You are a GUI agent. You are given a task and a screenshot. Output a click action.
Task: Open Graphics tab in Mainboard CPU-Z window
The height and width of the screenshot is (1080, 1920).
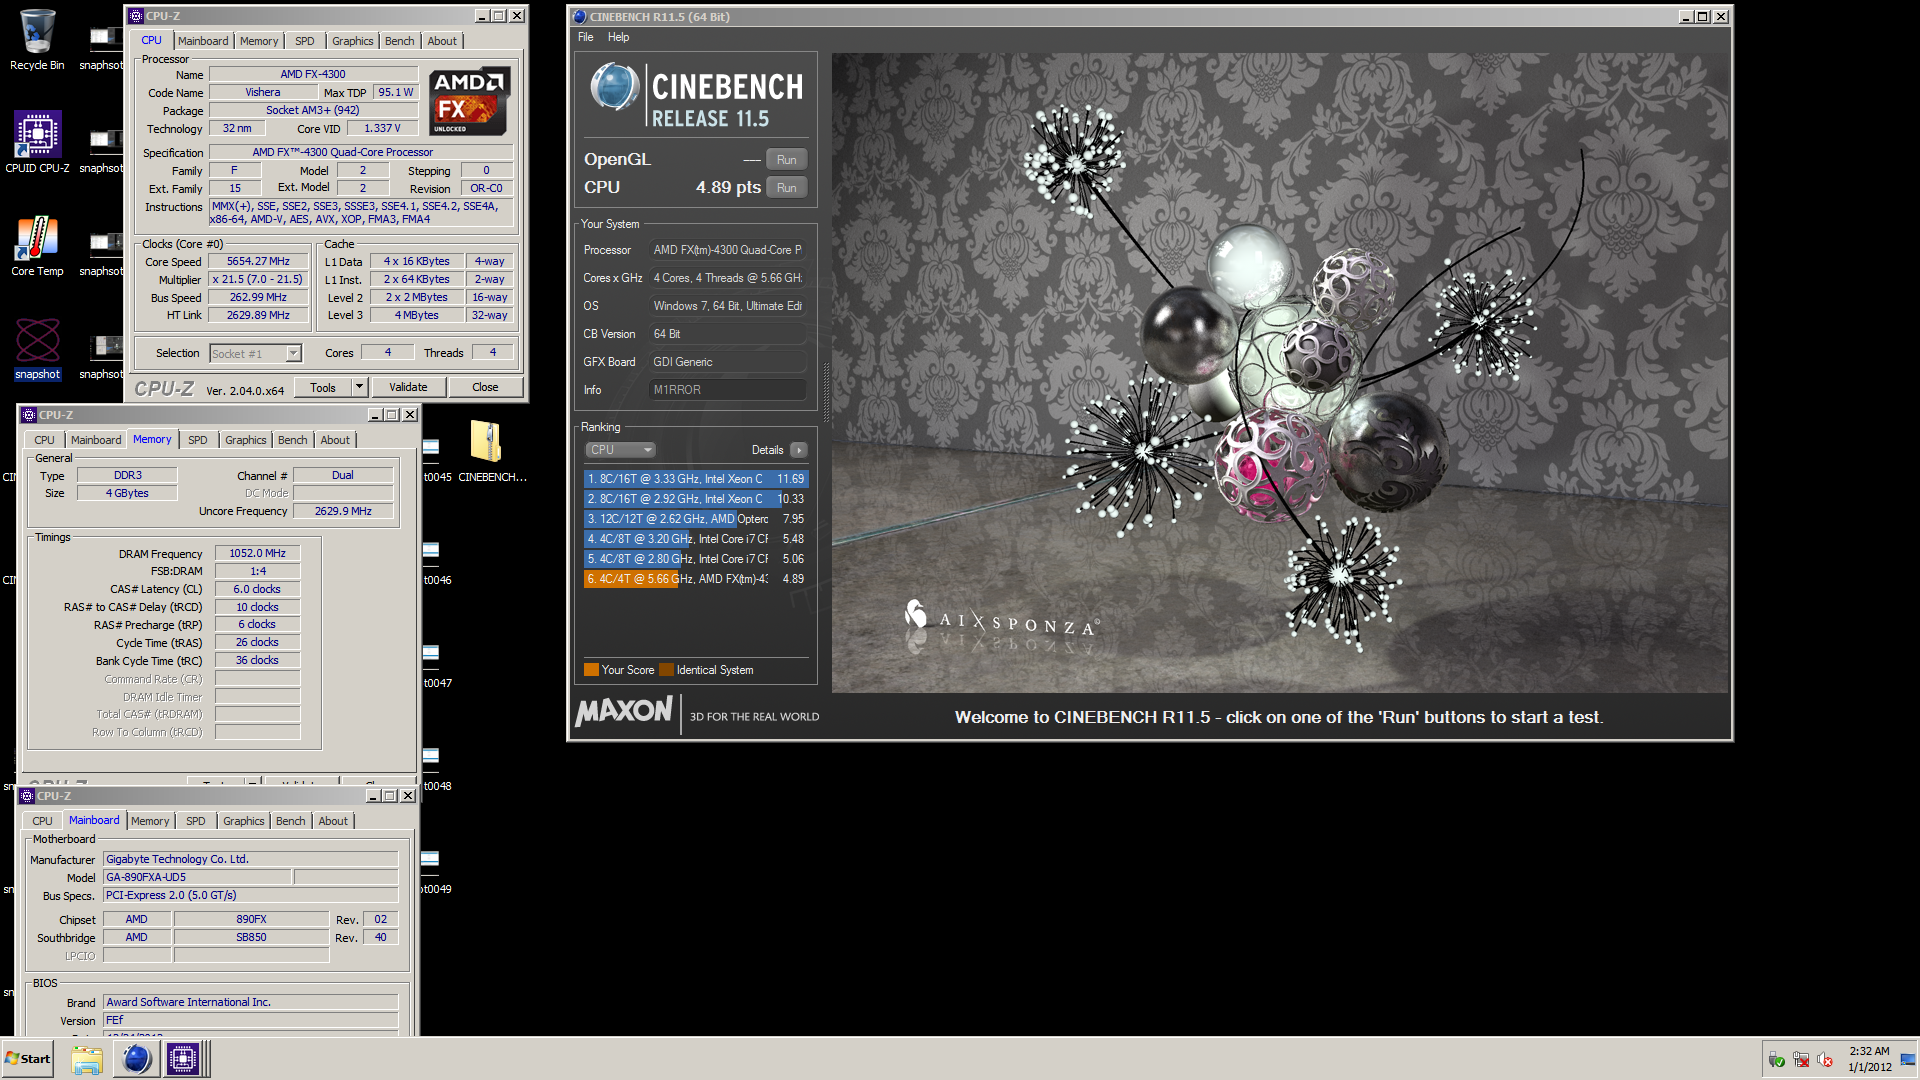pyautogui.click(x=244, y=821)
